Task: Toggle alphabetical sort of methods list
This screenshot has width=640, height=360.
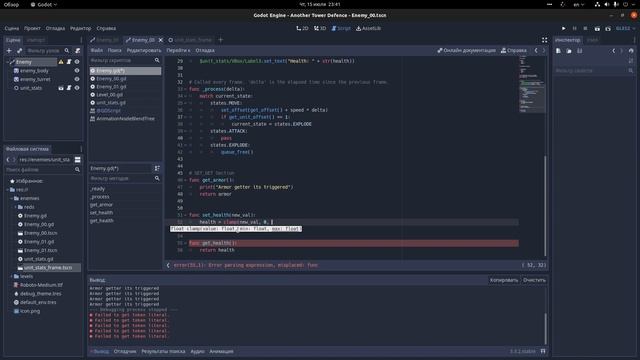Action: click(157, 168)
